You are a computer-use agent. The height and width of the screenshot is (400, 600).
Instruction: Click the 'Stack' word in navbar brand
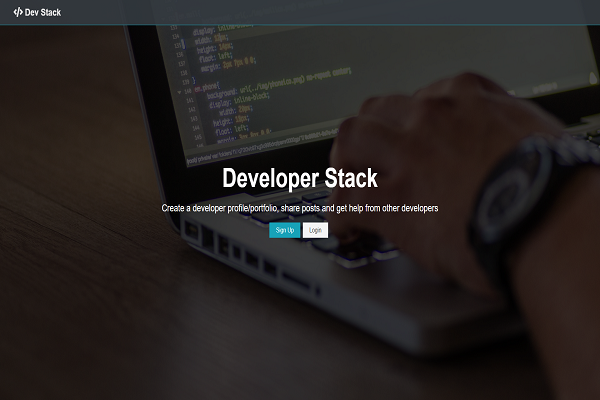(x=51, y=12)
